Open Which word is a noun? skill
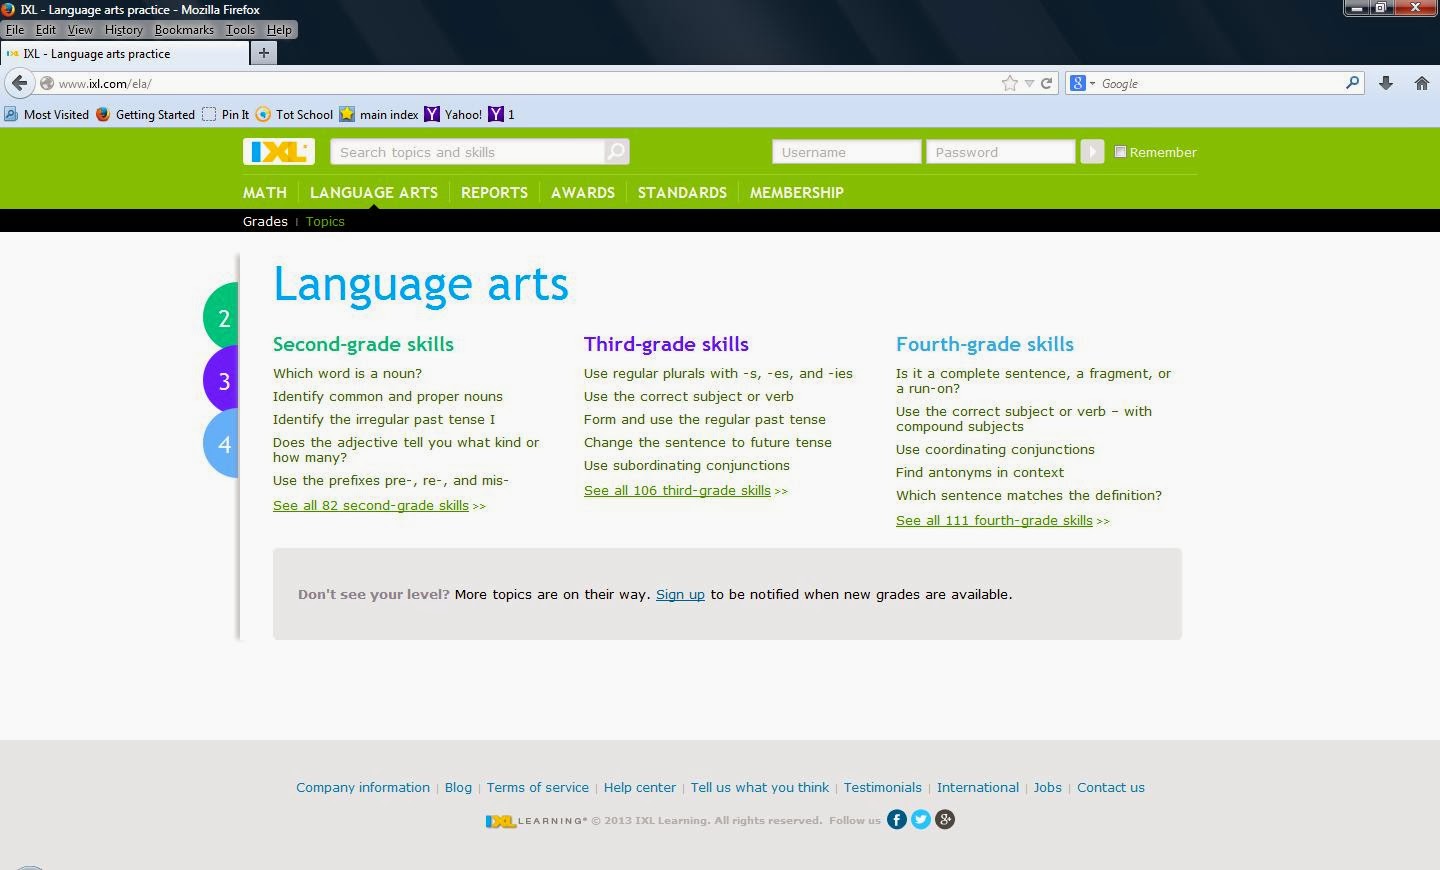 [348, 373]
